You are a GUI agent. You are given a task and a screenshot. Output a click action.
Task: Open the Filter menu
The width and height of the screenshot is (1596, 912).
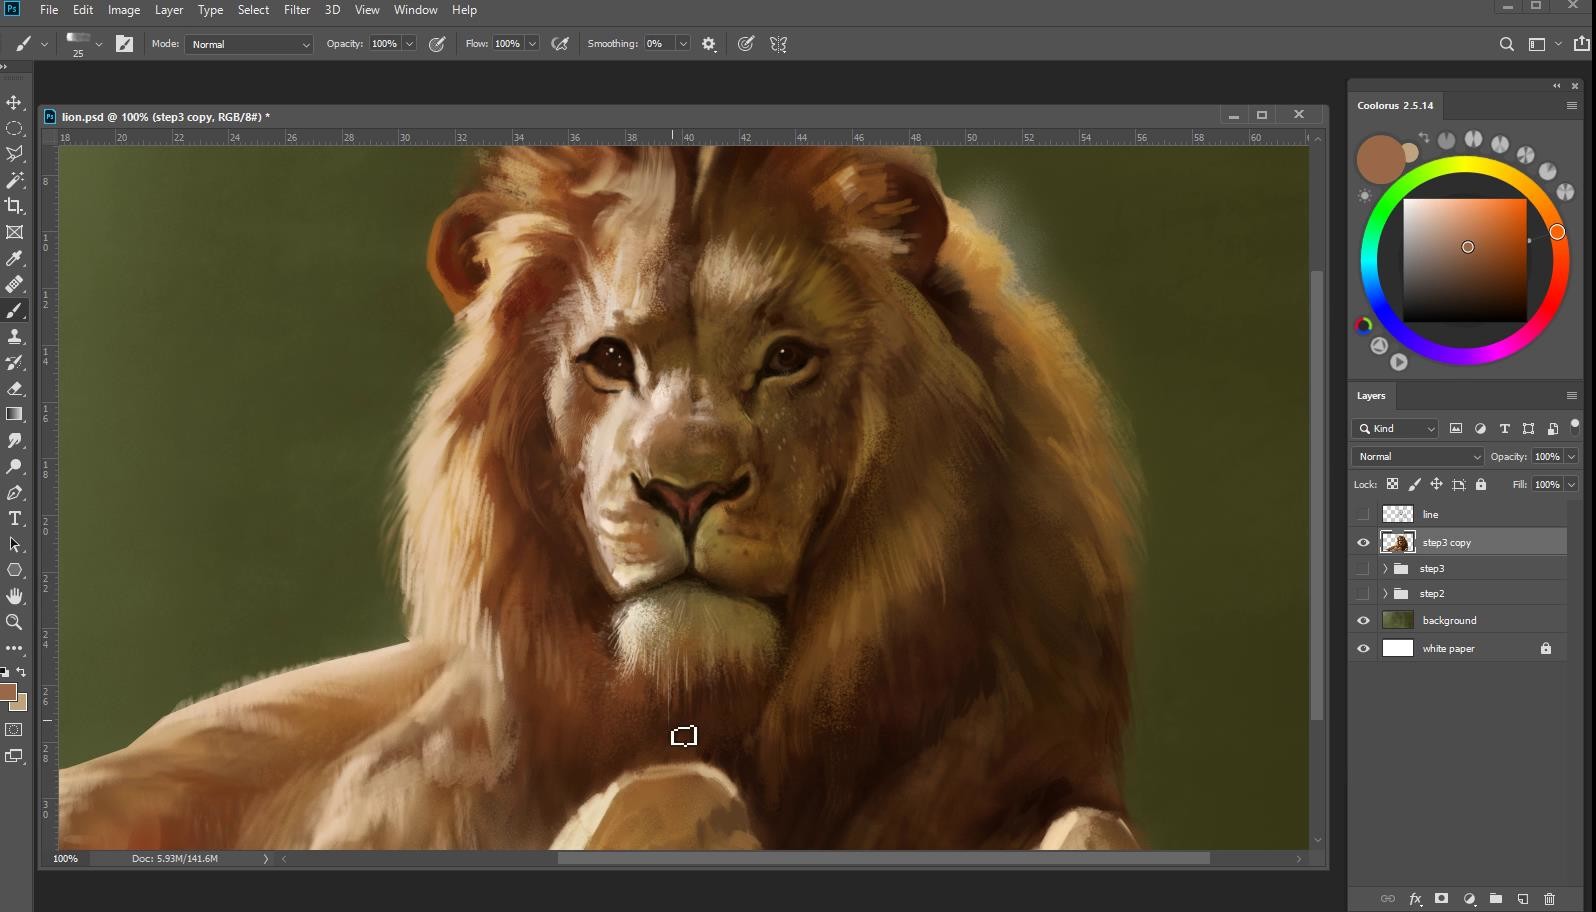point(297,10)
